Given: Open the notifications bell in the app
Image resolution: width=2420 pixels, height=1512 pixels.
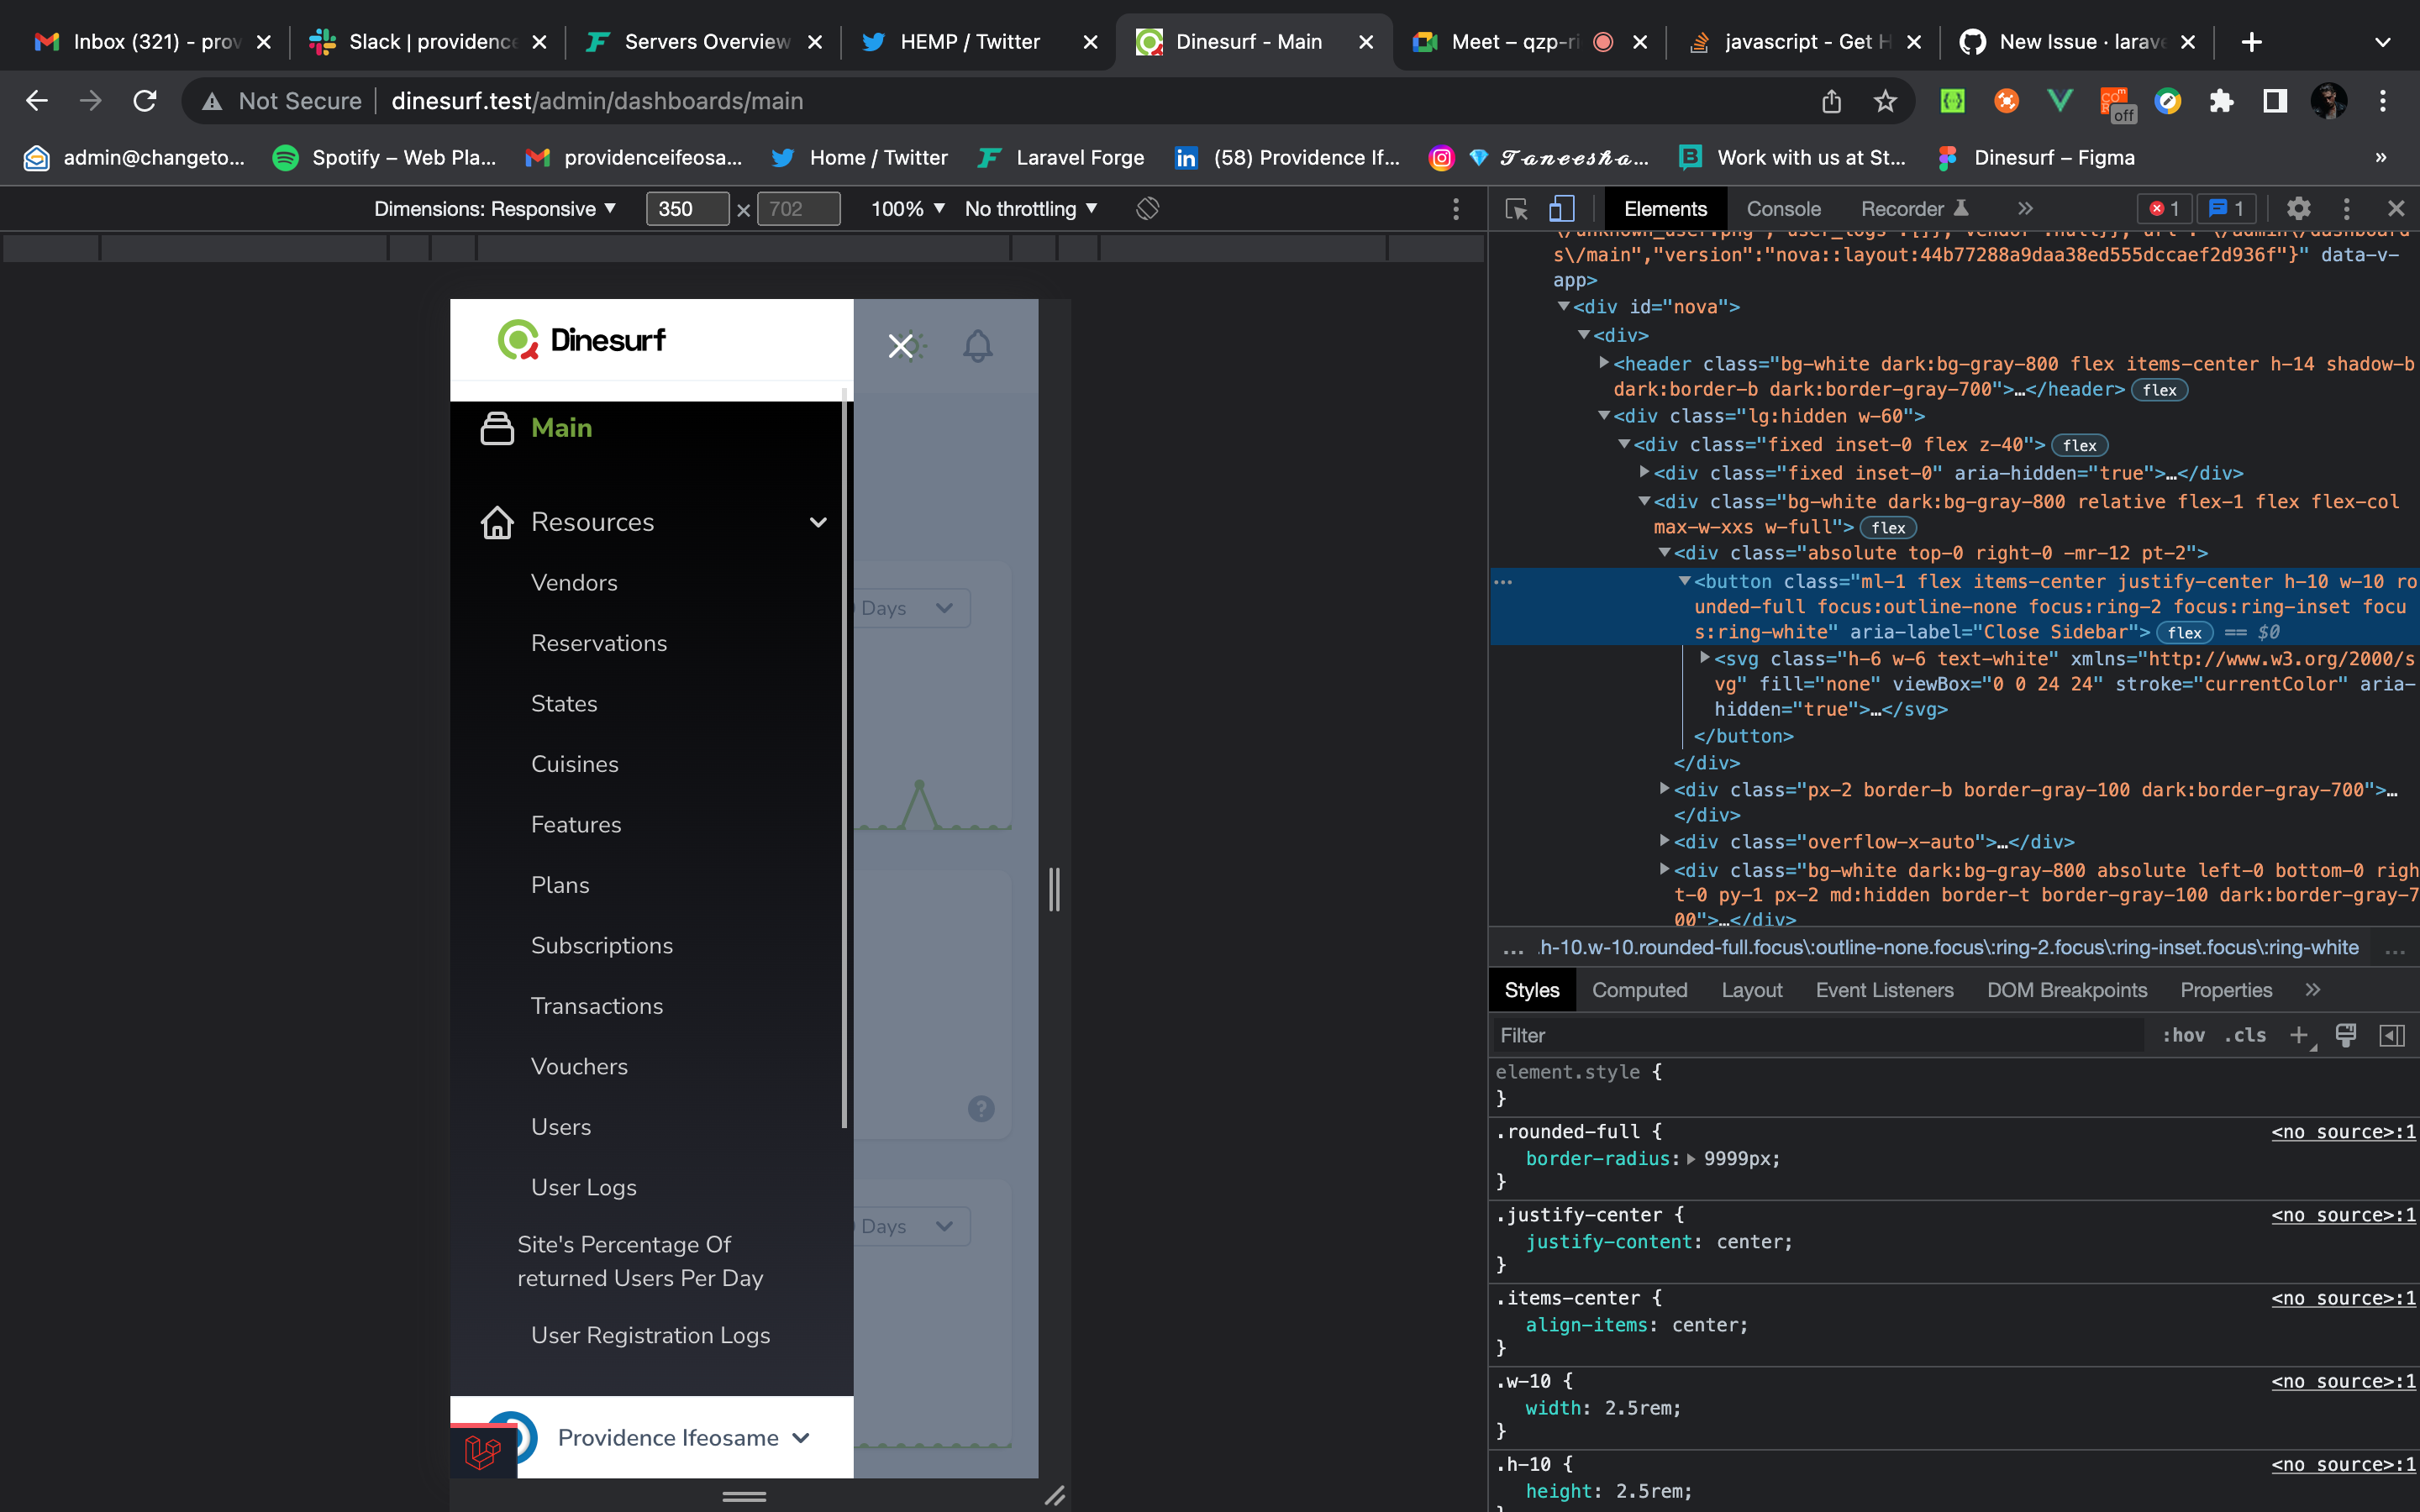Looking at the screenshot, I should pyautogui.click(x=978, y=345).
